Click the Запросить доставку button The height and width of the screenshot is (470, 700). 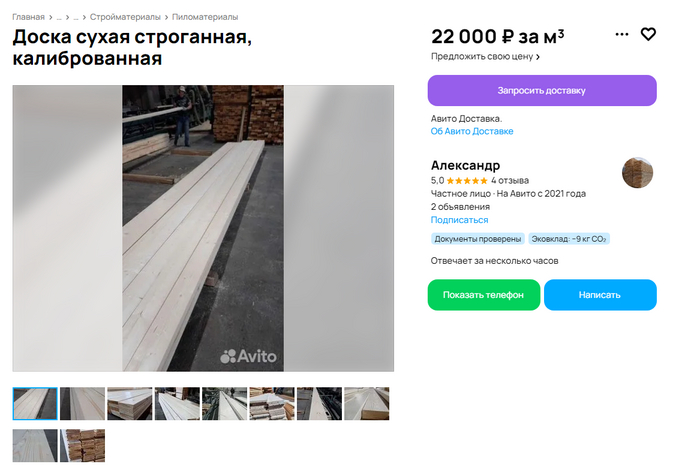(542, 91)
